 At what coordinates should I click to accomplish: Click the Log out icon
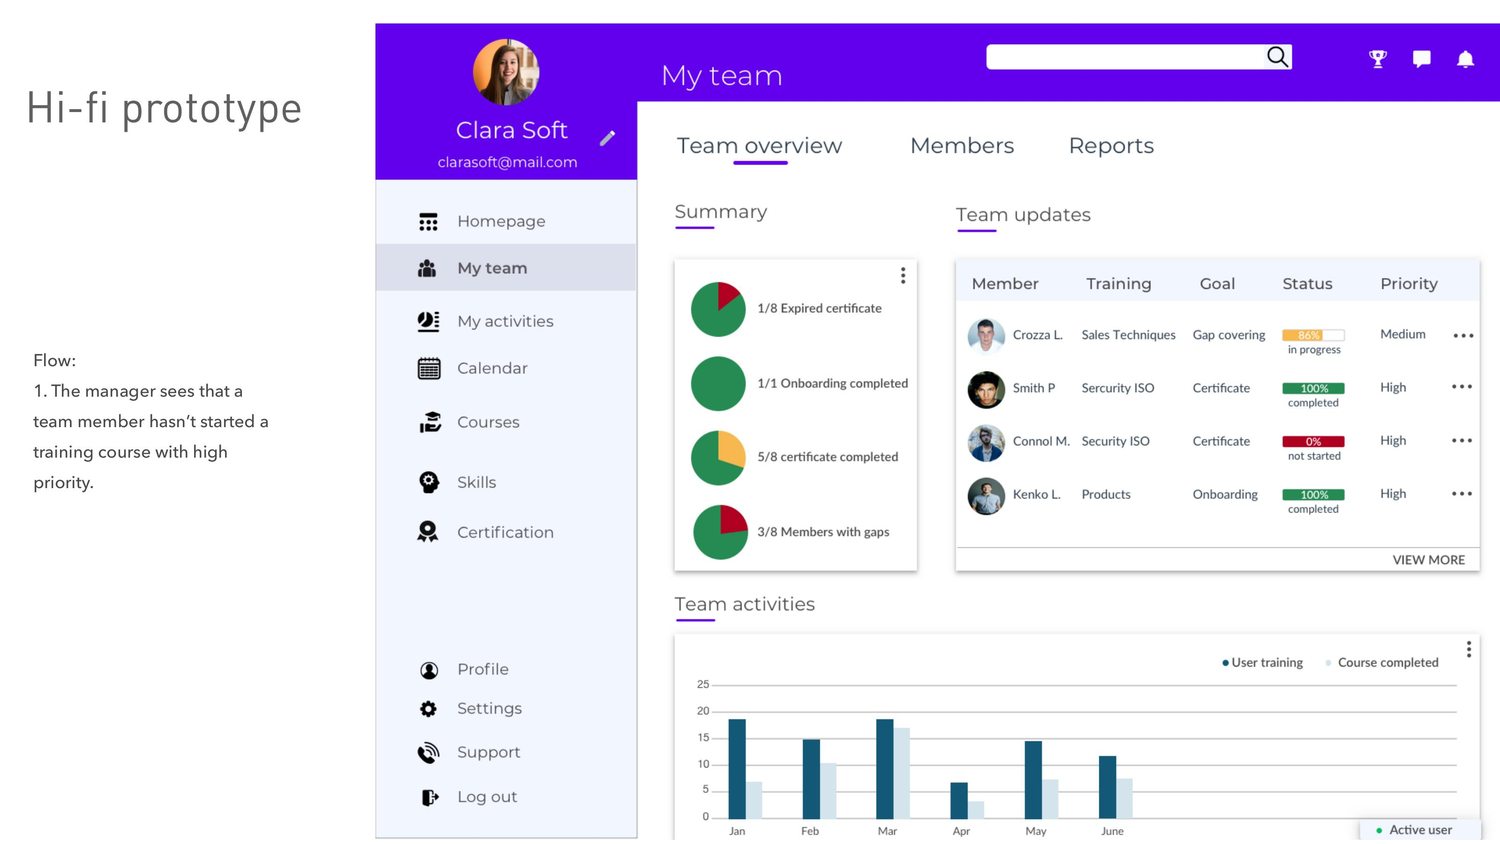pyautogui.click(x=430, y=797)
